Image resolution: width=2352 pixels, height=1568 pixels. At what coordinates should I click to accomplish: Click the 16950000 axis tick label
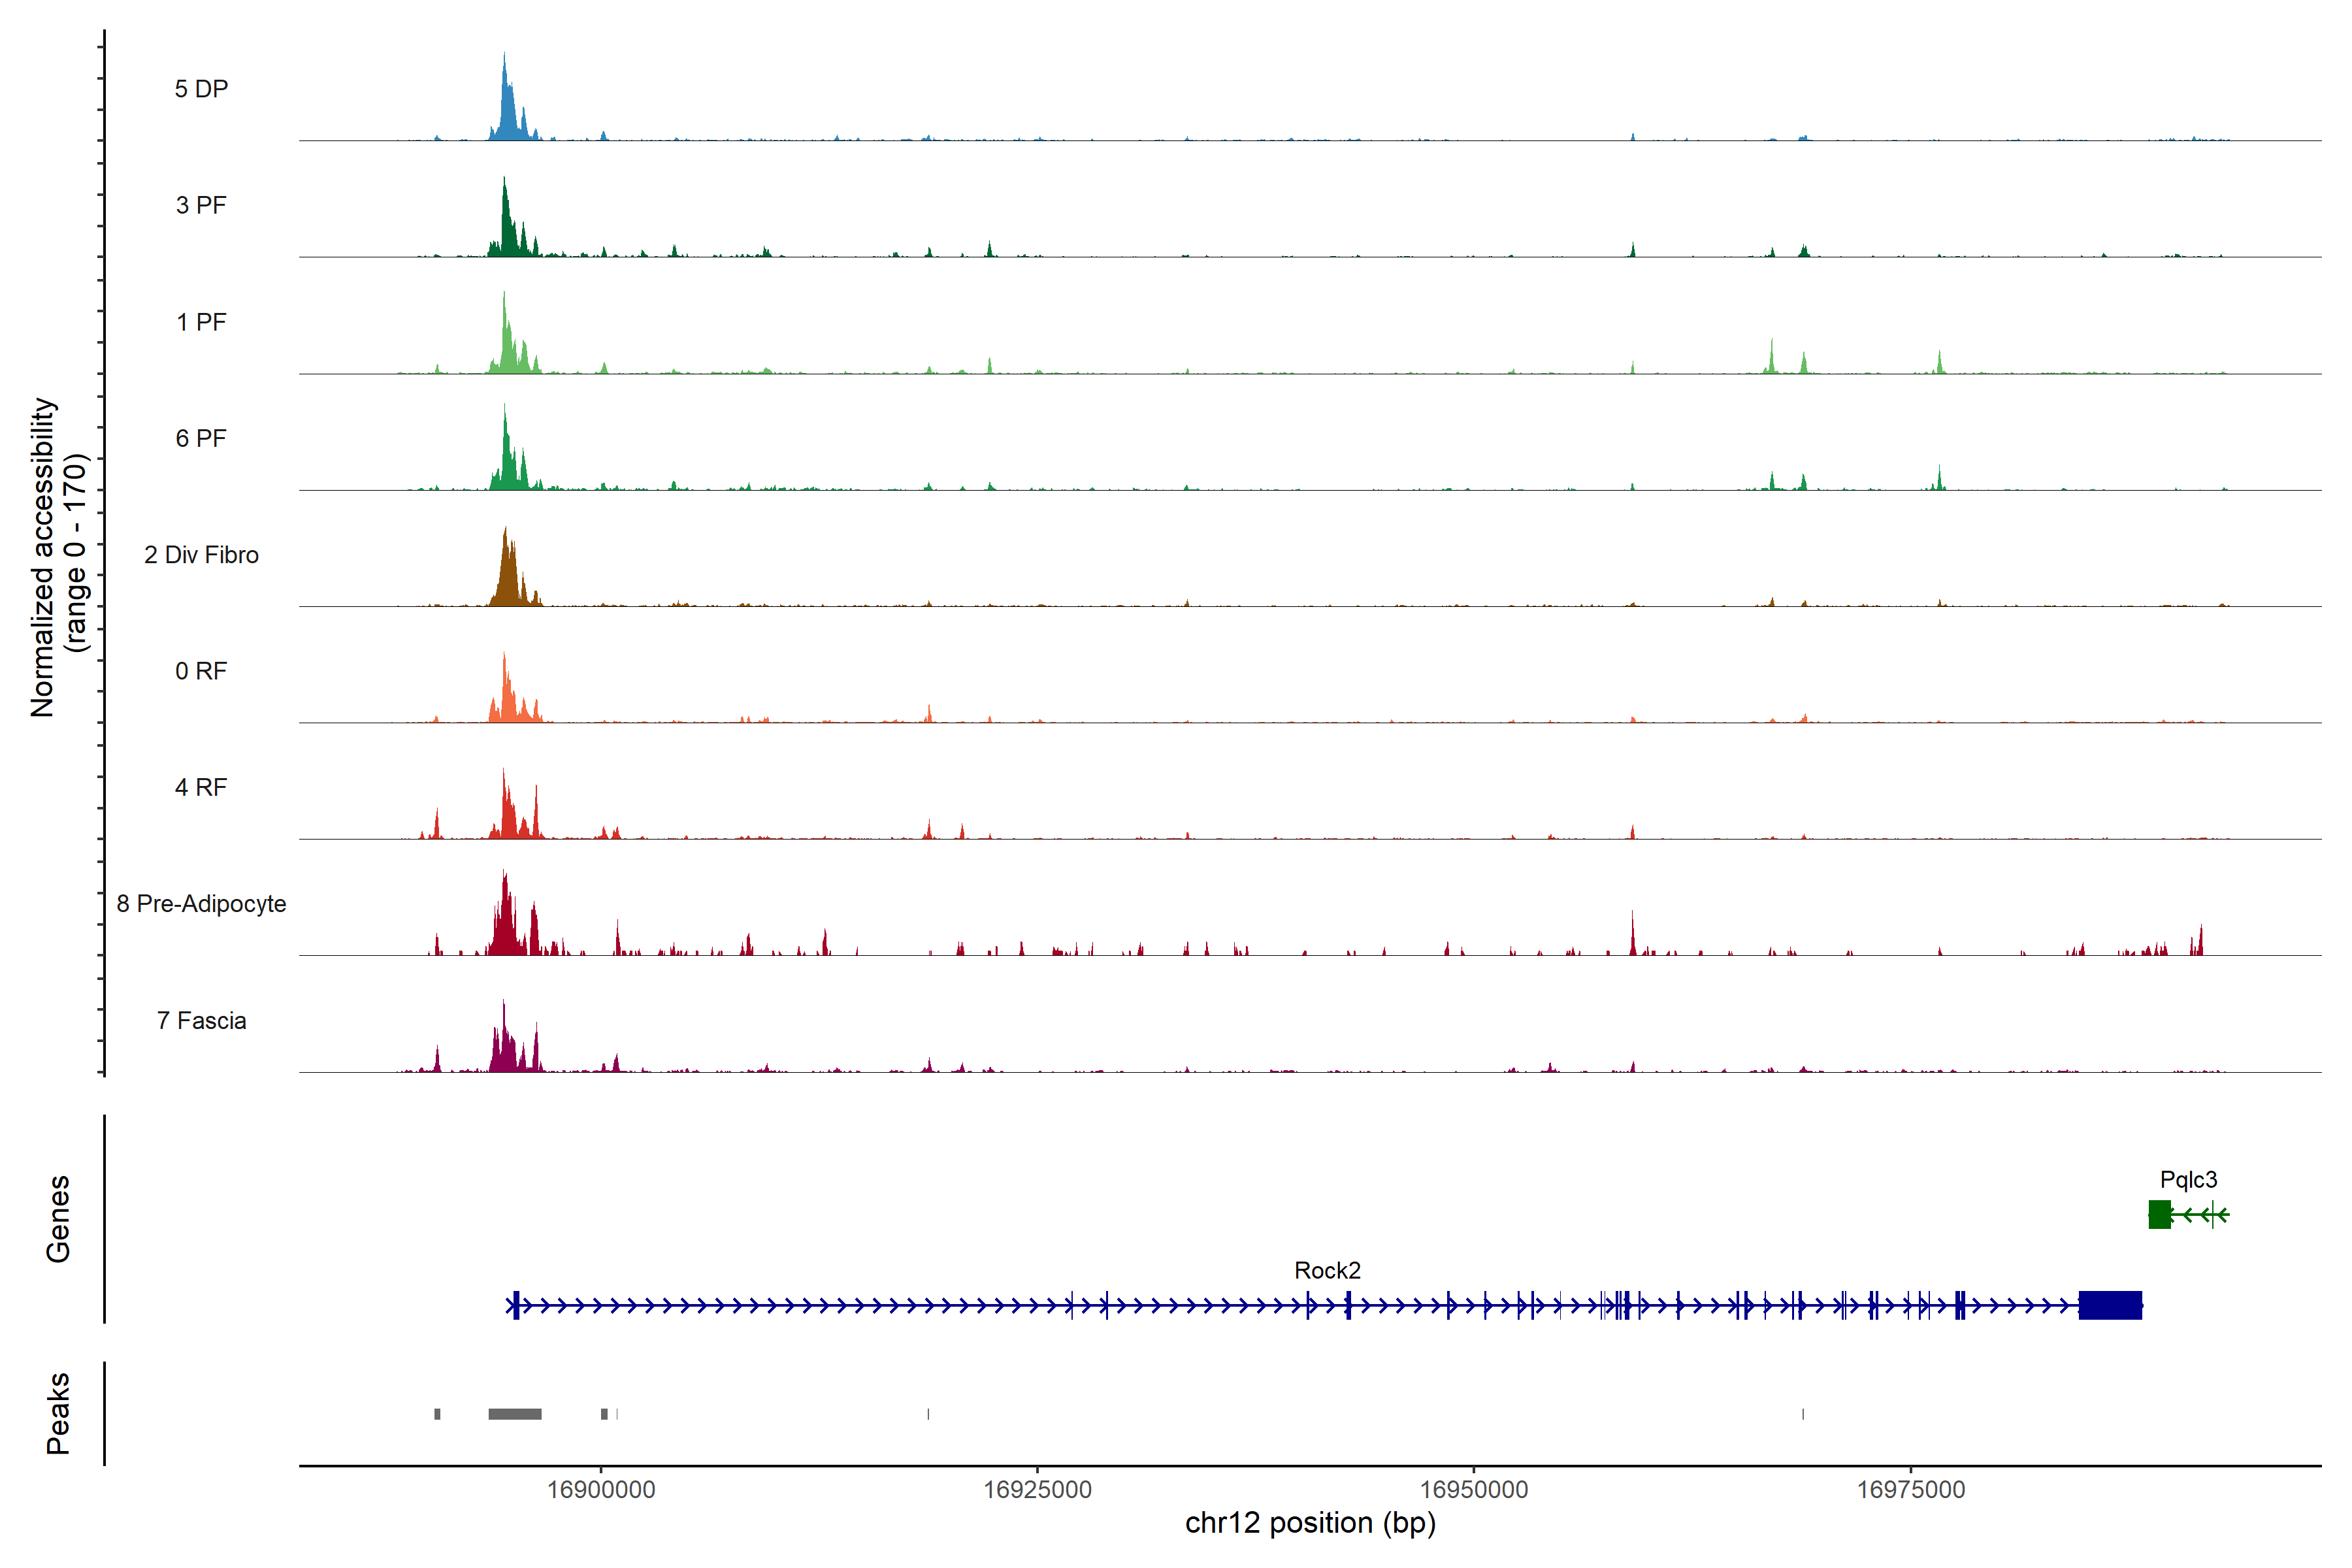tap(1474, 1489)
